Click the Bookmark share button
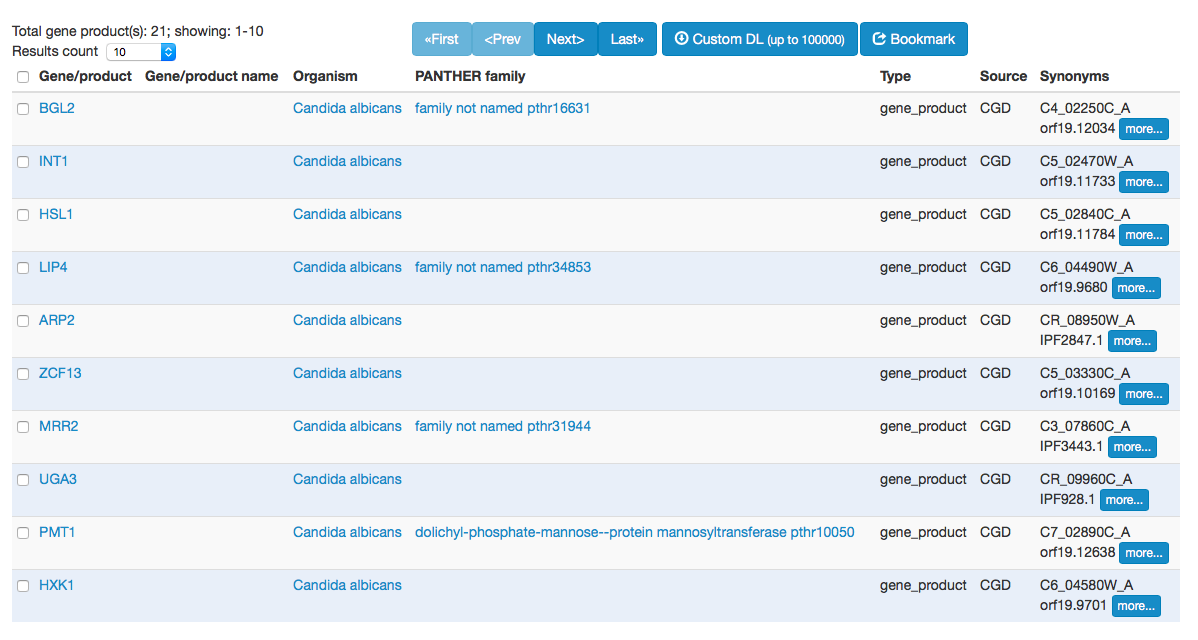The image size is (1198, 640). click(x=914, y=39)
